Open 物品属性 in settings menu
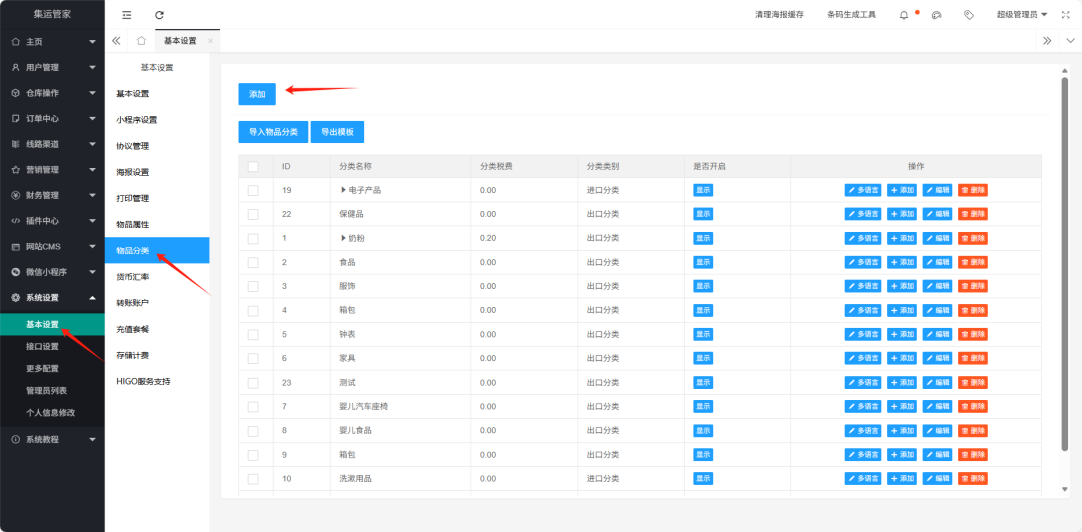 coord(157,224)
